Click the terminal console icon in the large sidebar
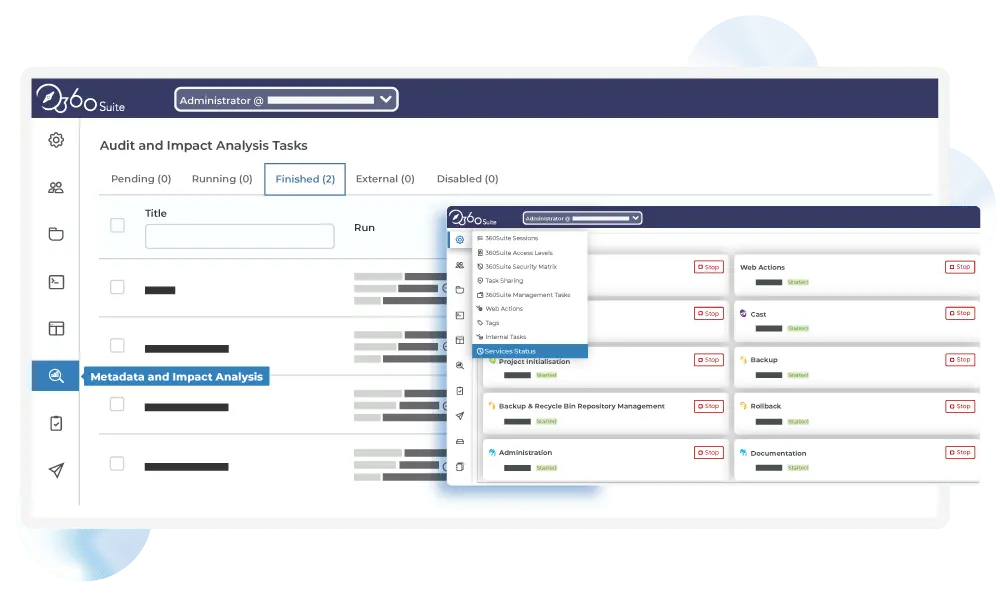The image size is (1000, 595). [56, 282]
